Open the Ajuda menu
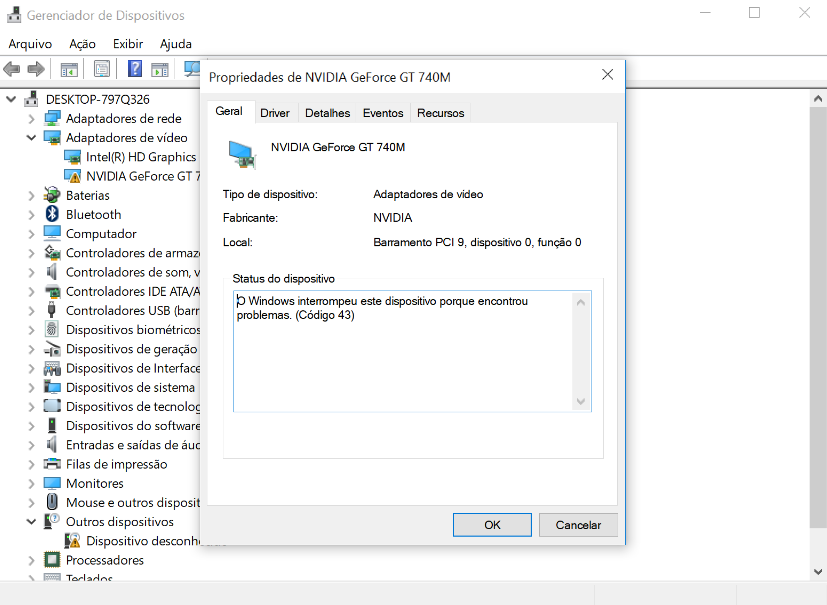 tap(176, 44)
